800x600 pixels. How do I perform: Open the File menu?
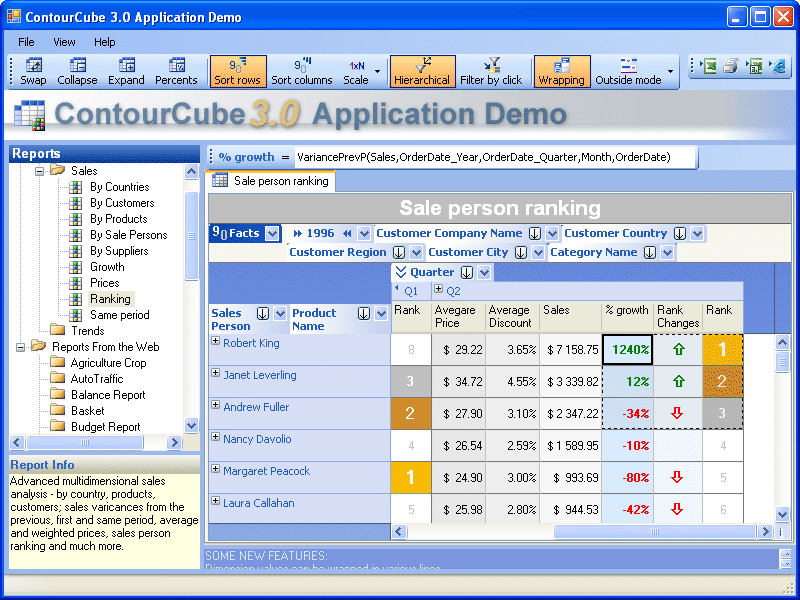[27, 42]
